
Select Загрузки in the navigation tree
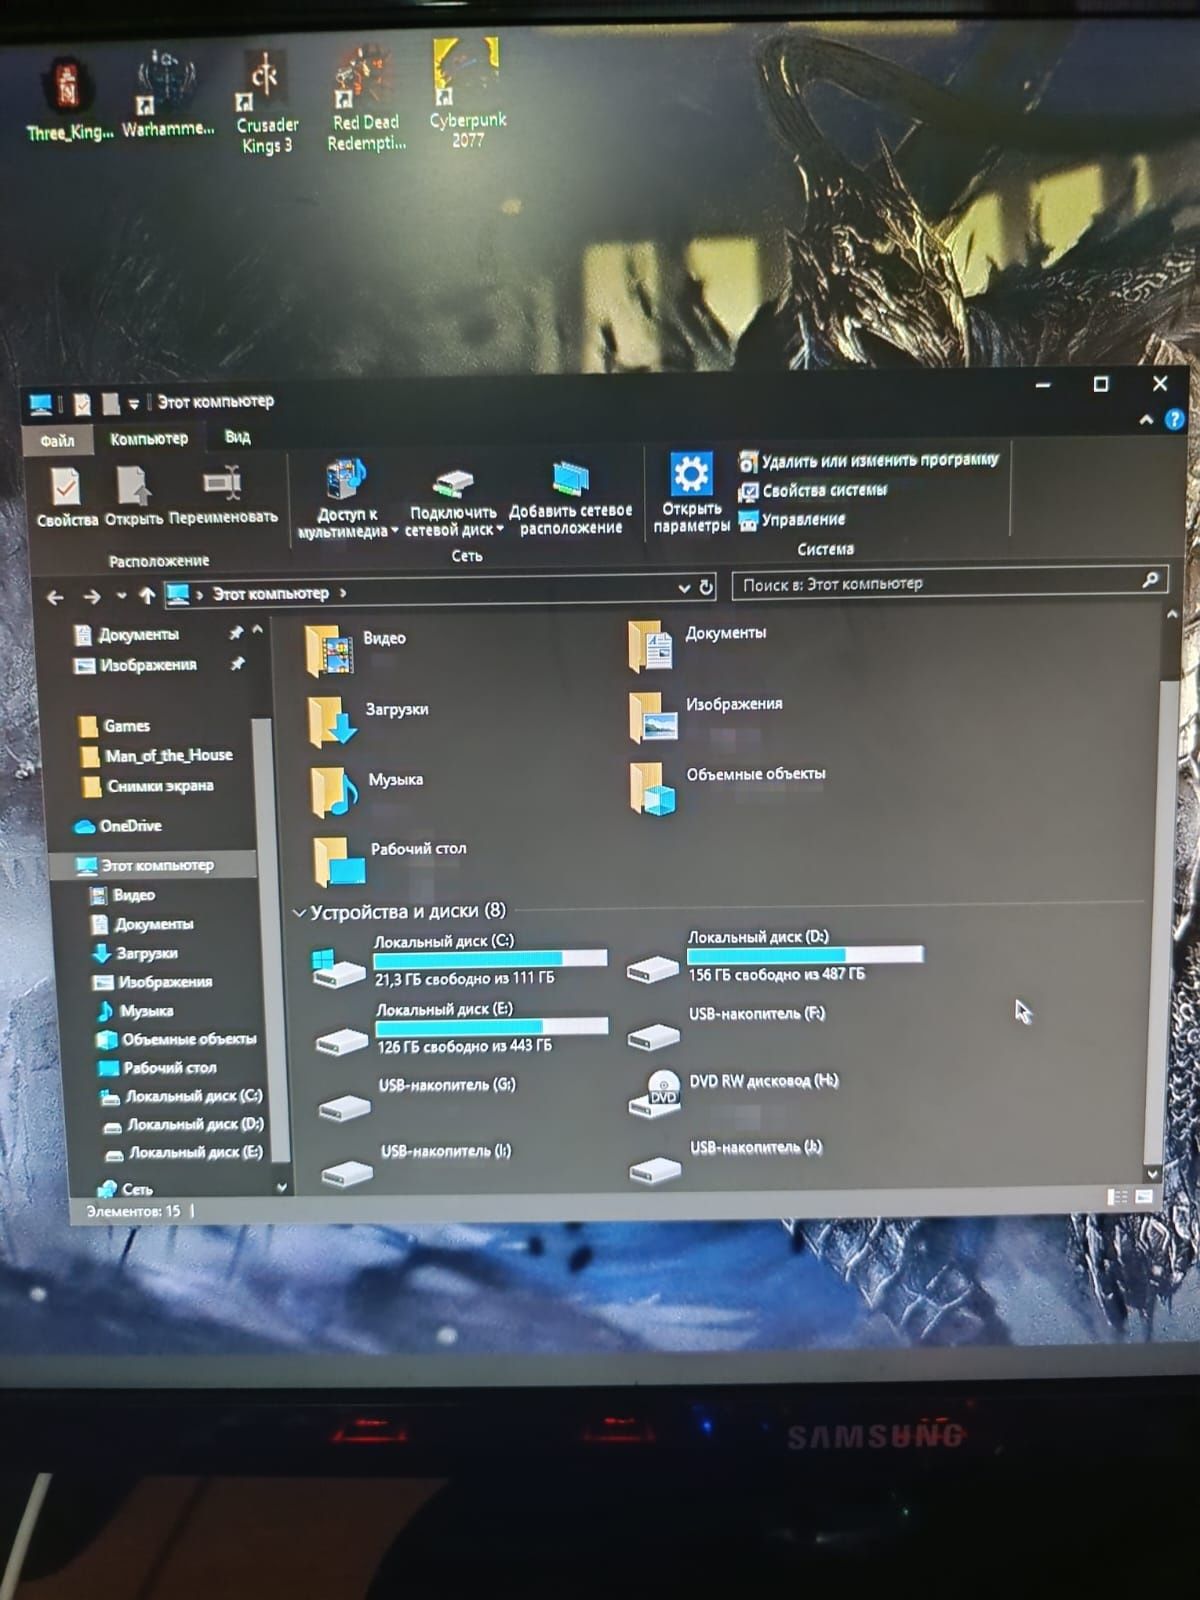(135, 953)
